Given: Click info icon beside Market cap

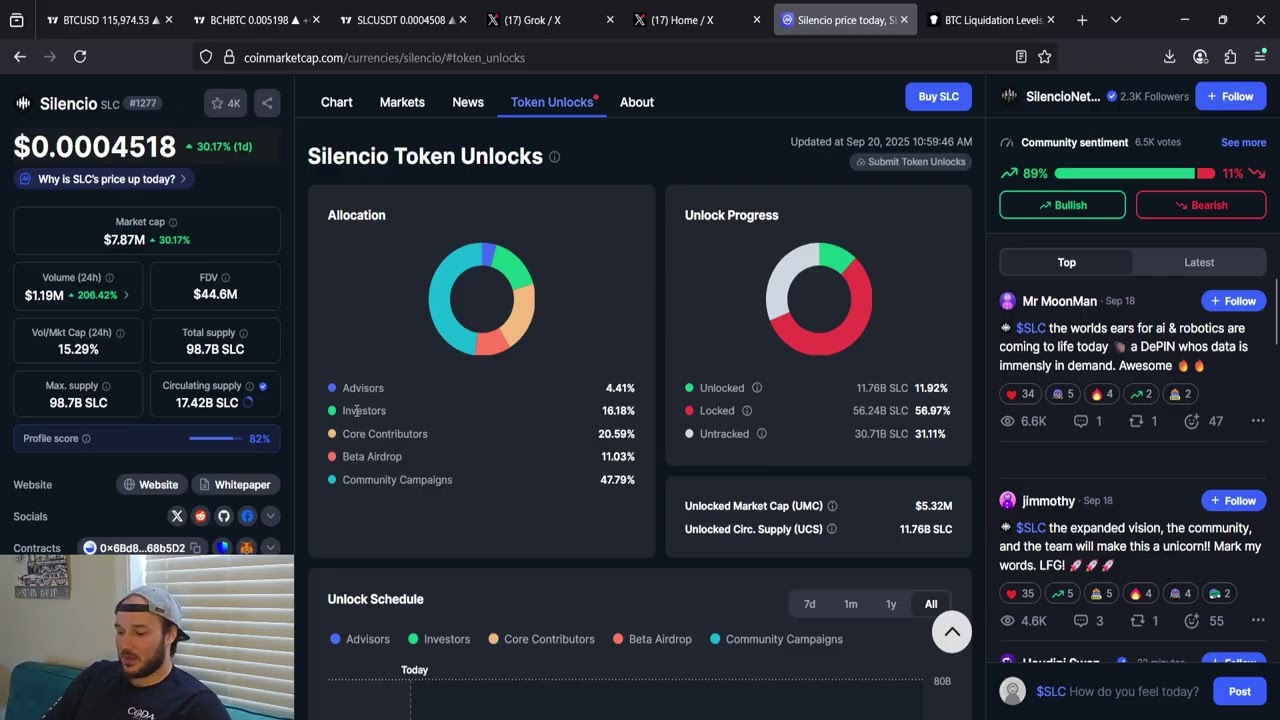Looking at the screenshot, I should pyautogui.click(x=173, y=222).
